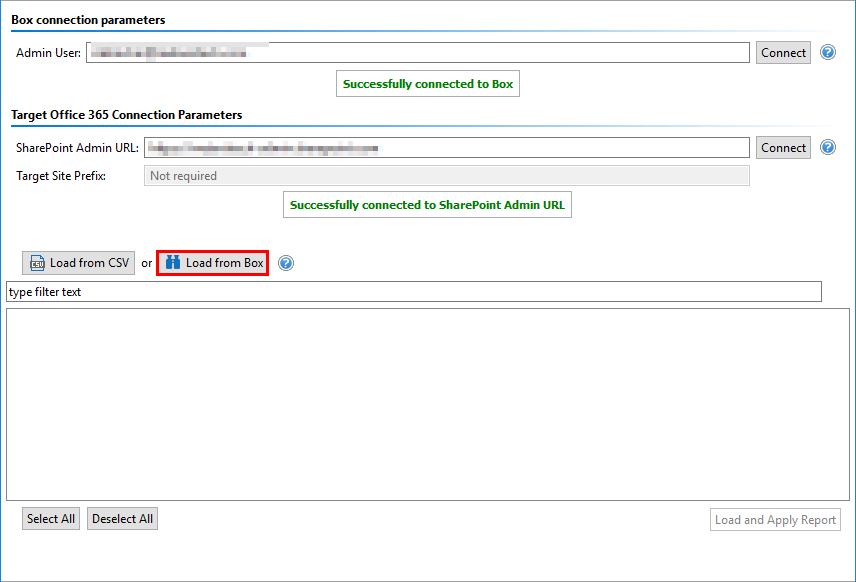Click inside the Admin User field
The width and height of the screenshot is (856, 582).
coord(420,52)
